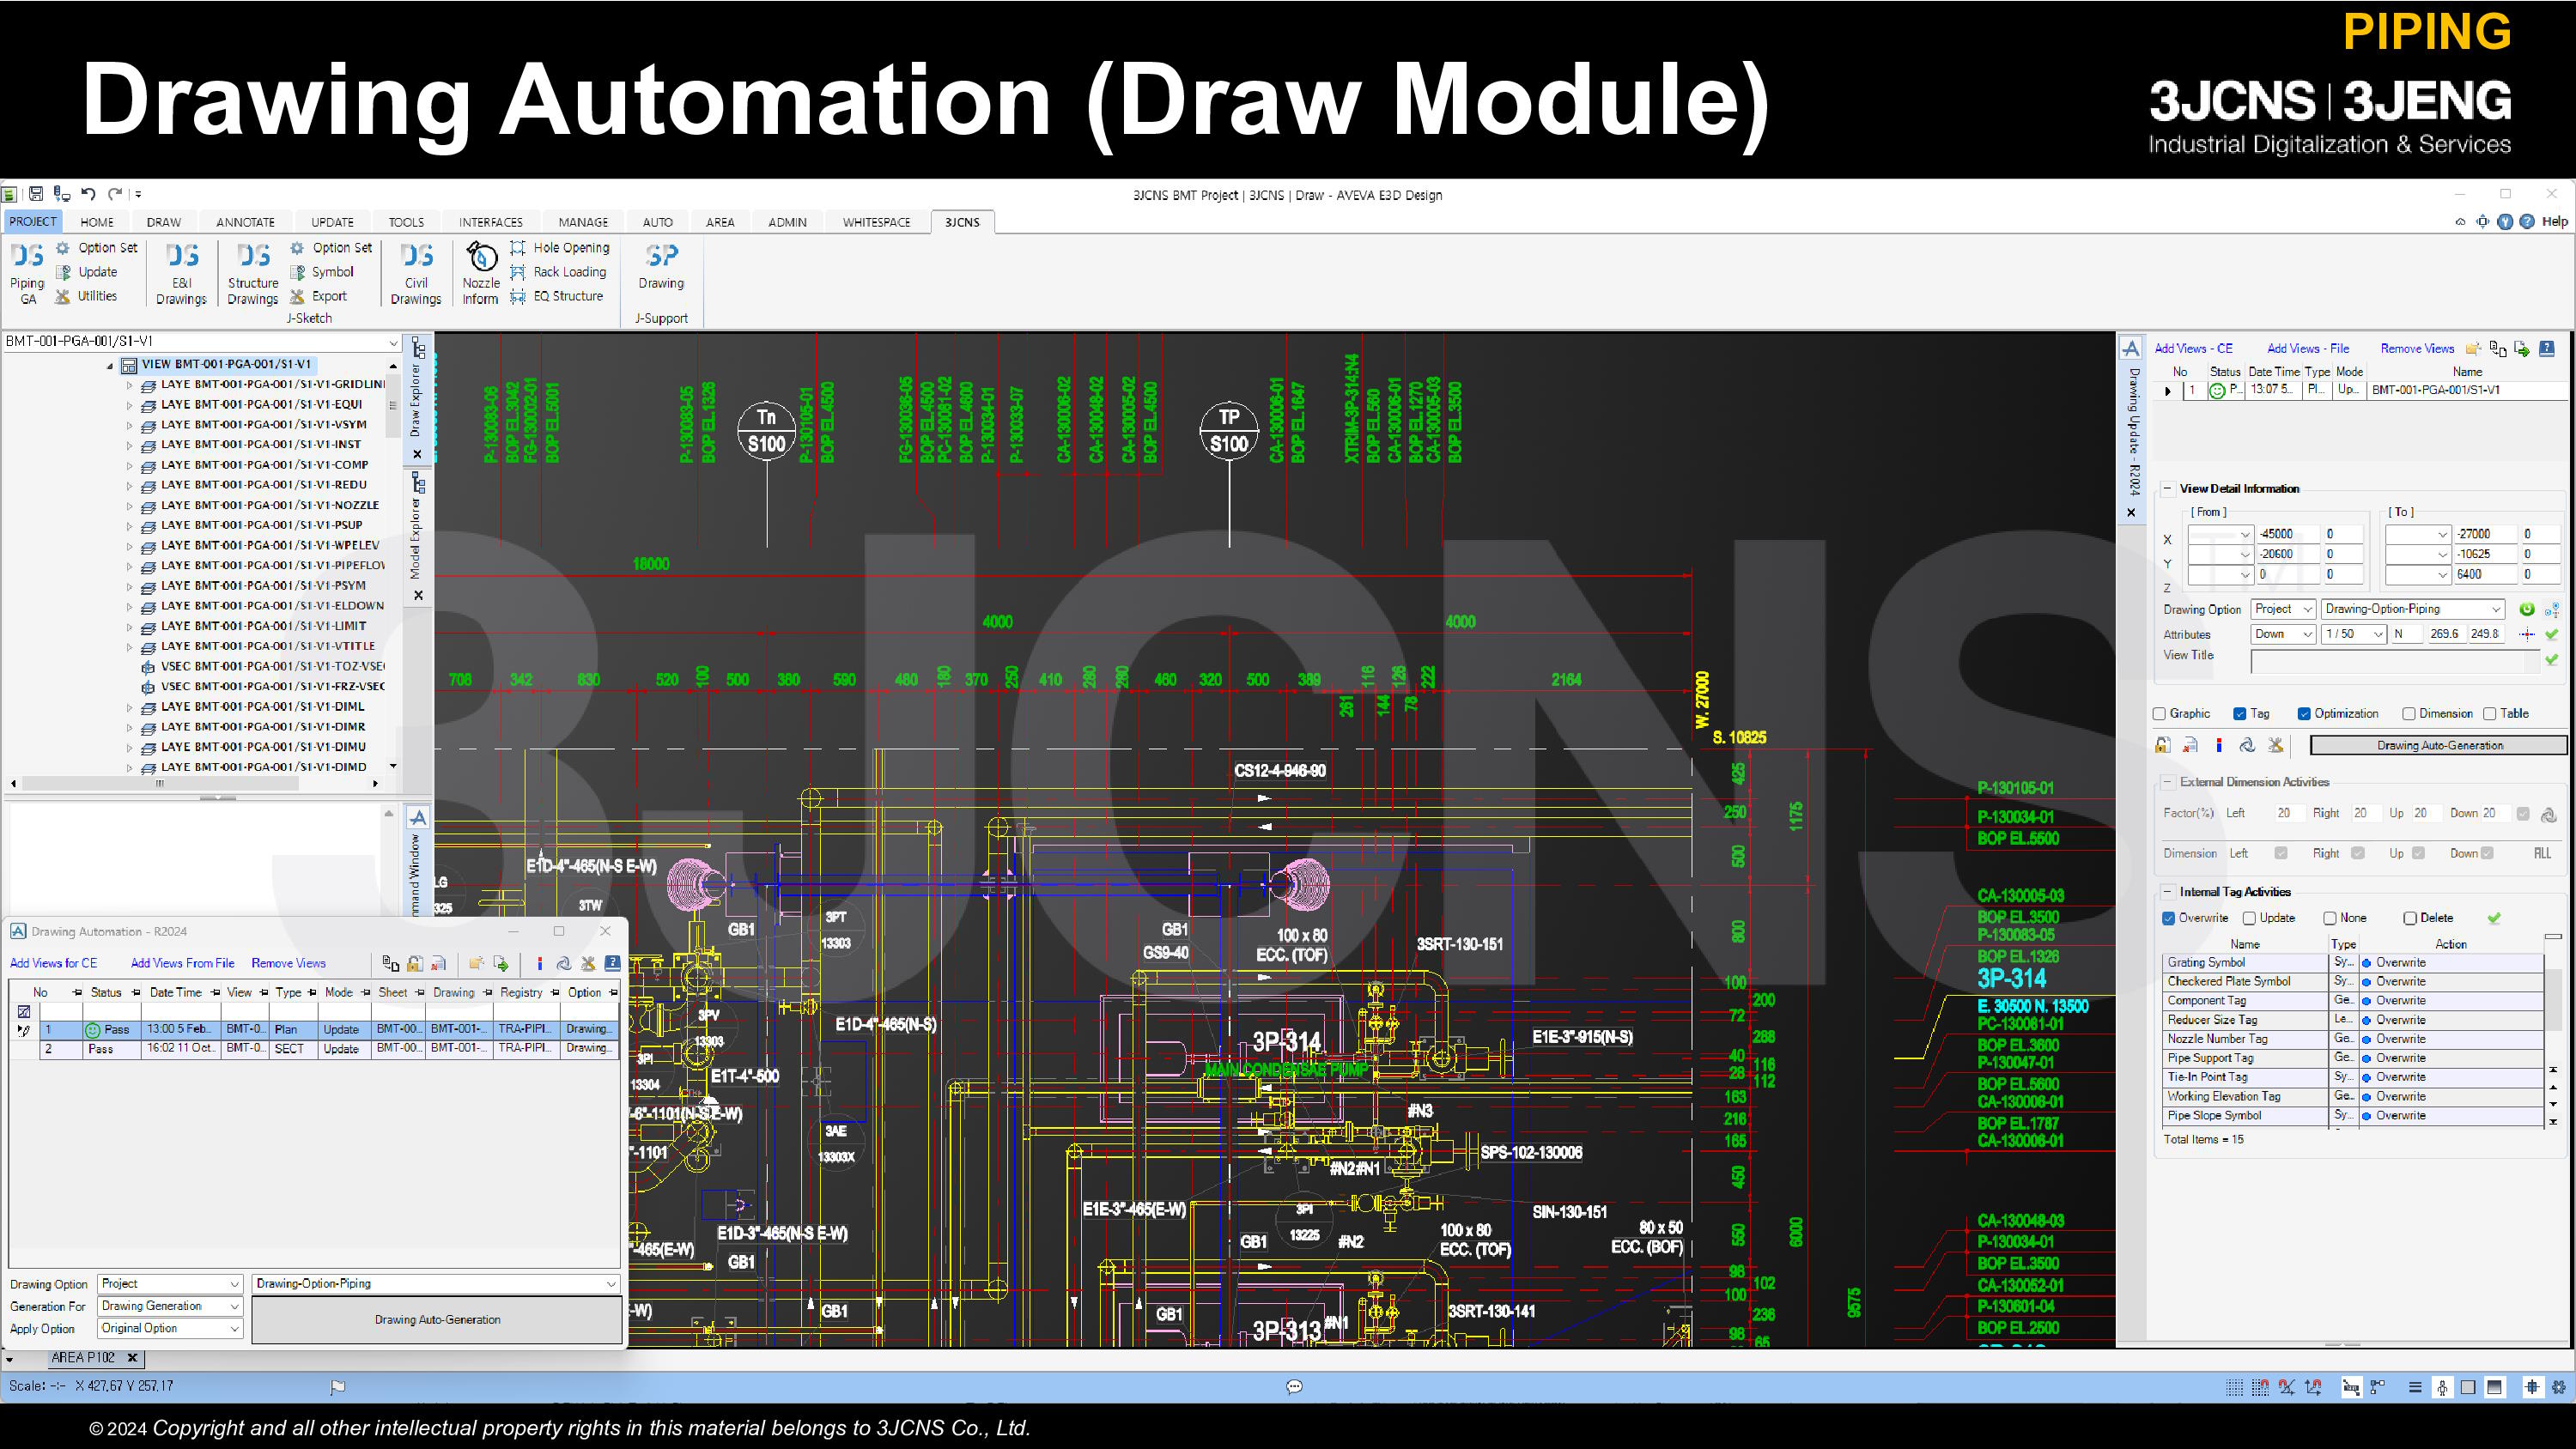Click save icon in quick access toolbar
Viewport: 2576px width, 1449px height.
click(36, 194)
